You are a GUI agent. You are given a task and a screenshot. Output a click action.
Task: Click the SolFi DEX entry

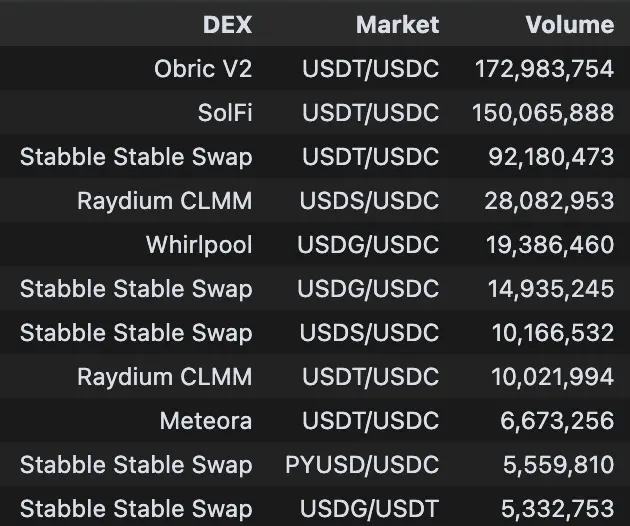[225, 113]
